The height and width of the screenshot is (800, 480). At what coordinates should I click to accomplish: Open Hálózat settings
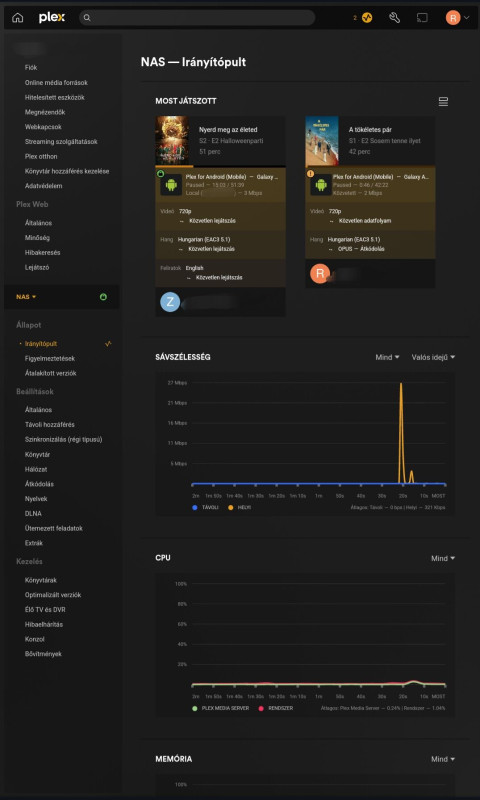pyautogui.click(x=36, y=469)
